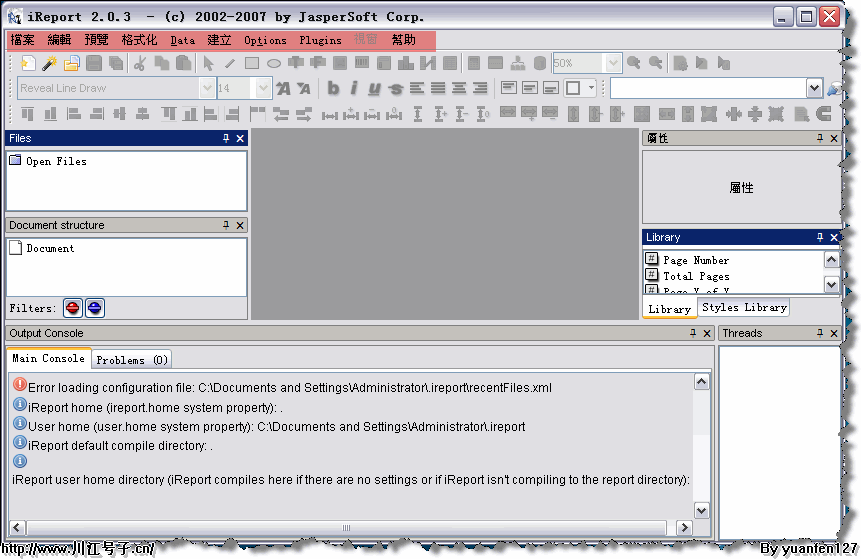
Task: Increase font size icon
Action: click(283, 88)
